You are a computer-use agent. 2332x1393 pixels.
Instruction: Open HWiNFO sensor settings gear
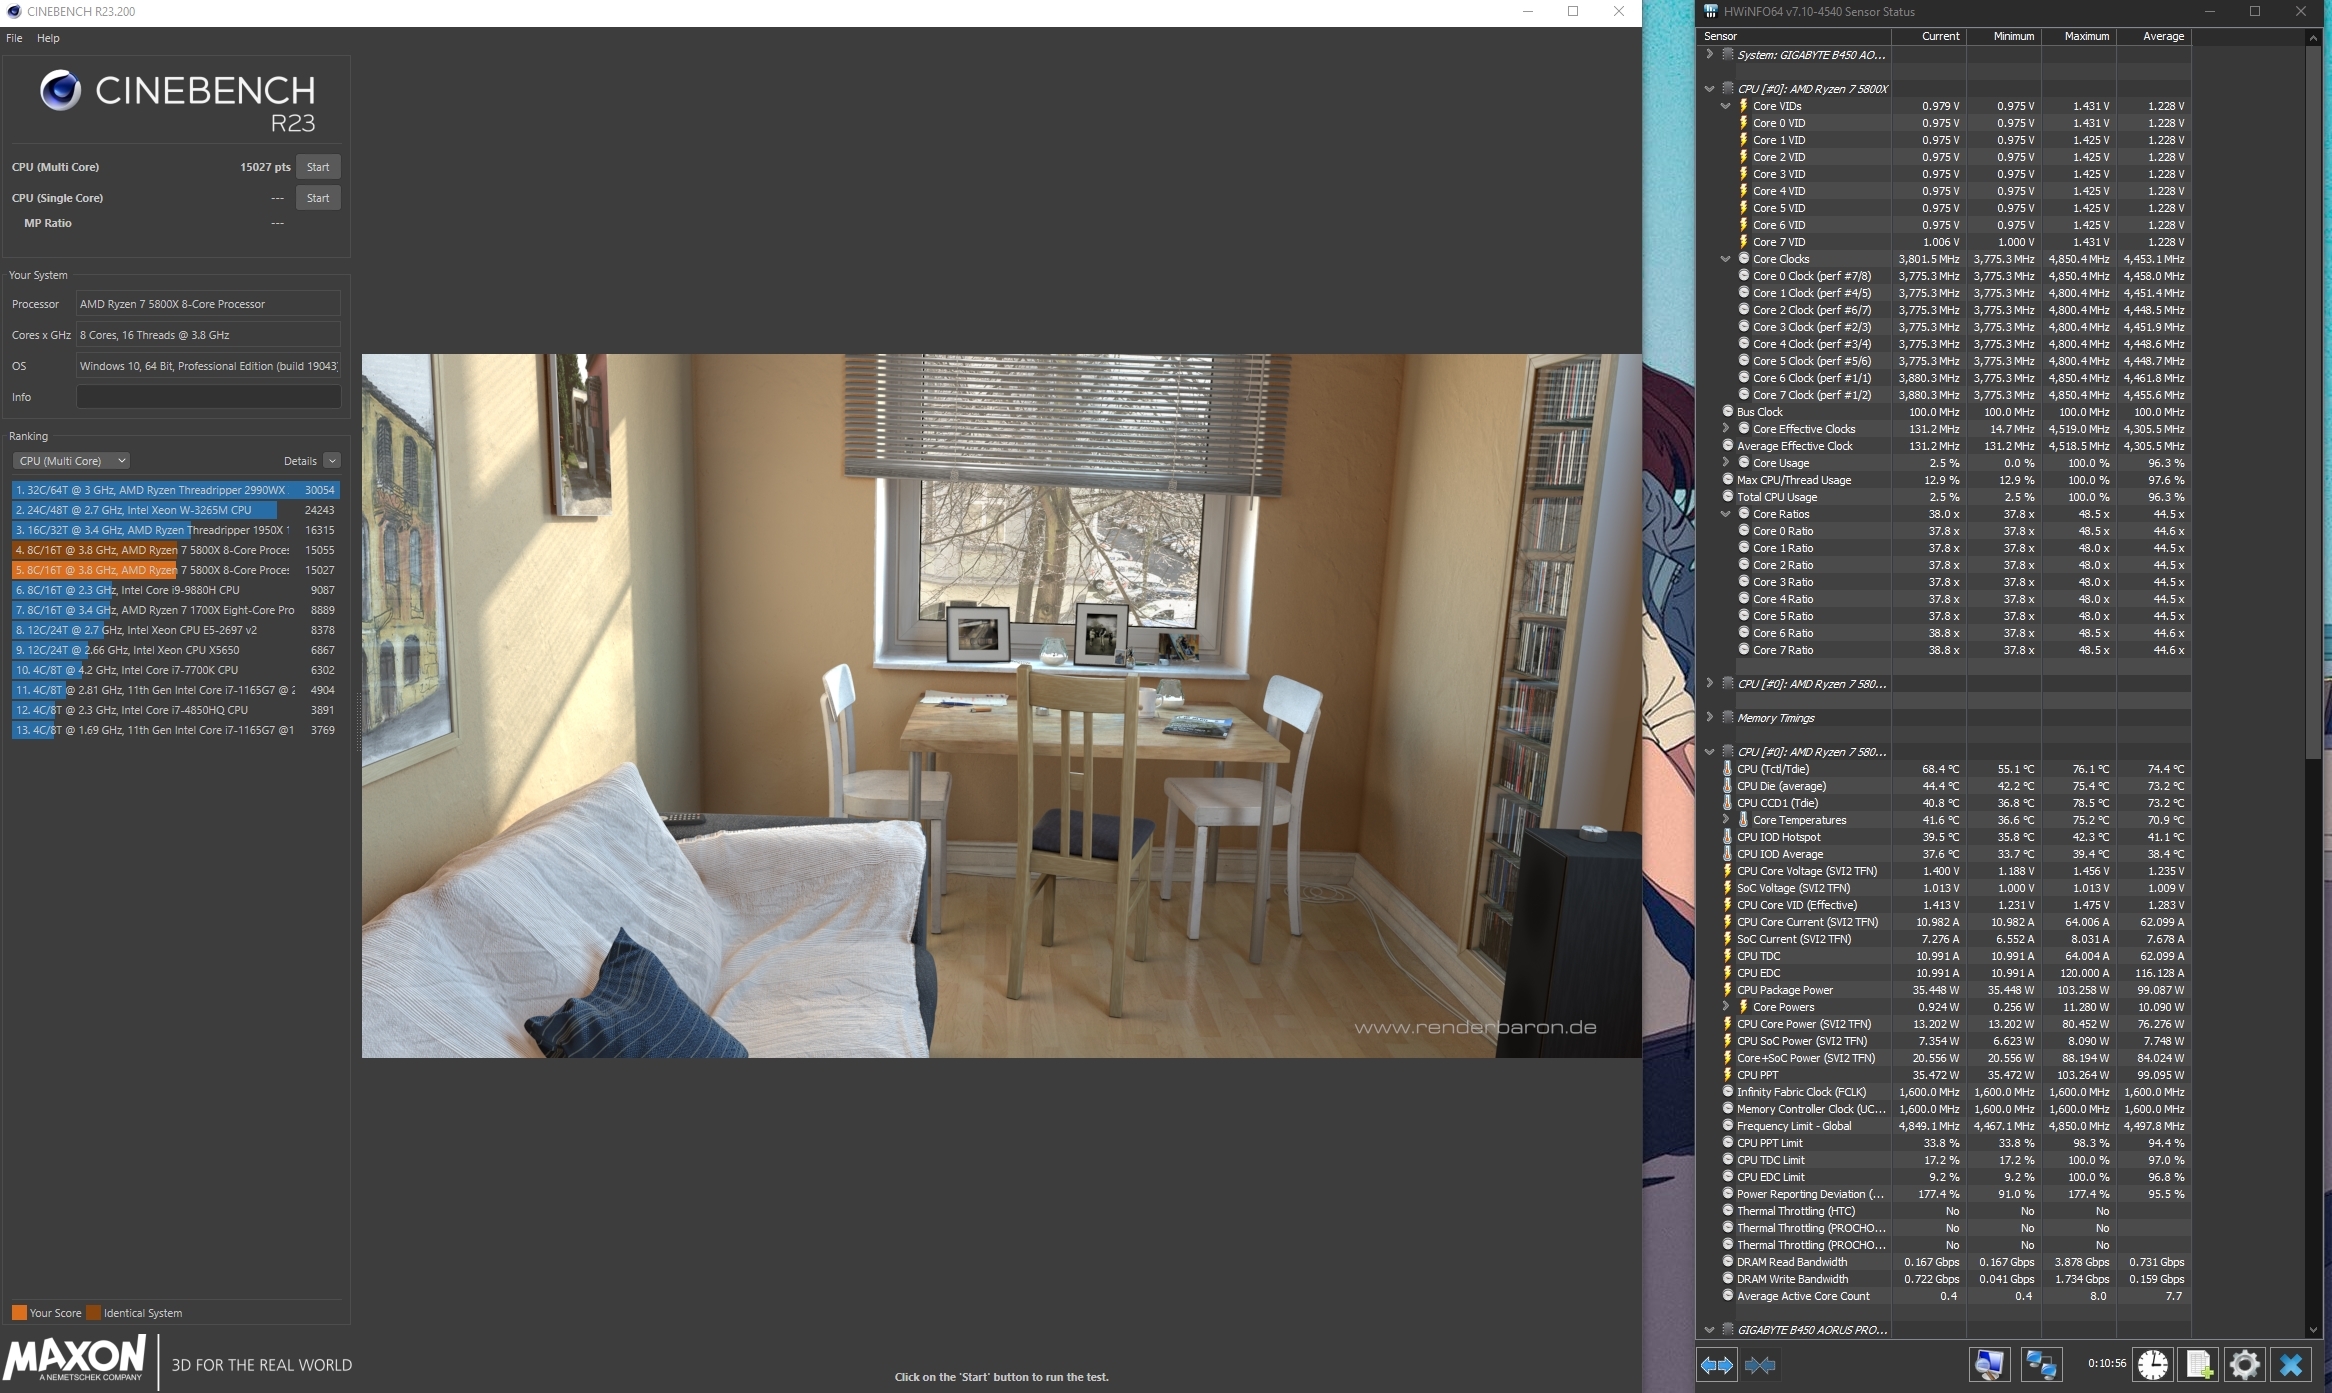point(2245,1365)
